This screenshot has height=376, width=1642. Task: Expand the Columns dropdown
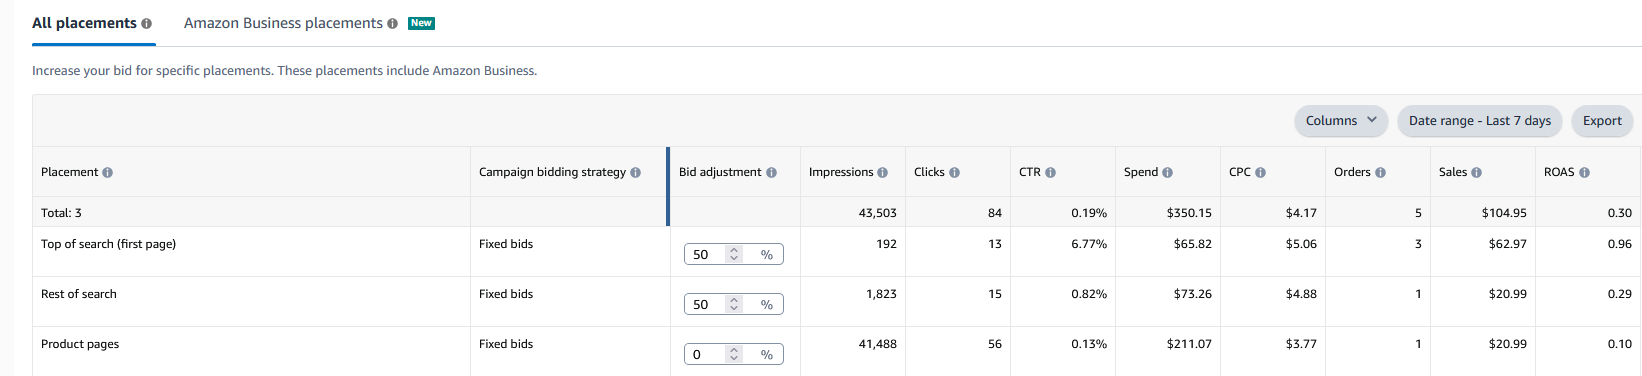coord(1341,121)
